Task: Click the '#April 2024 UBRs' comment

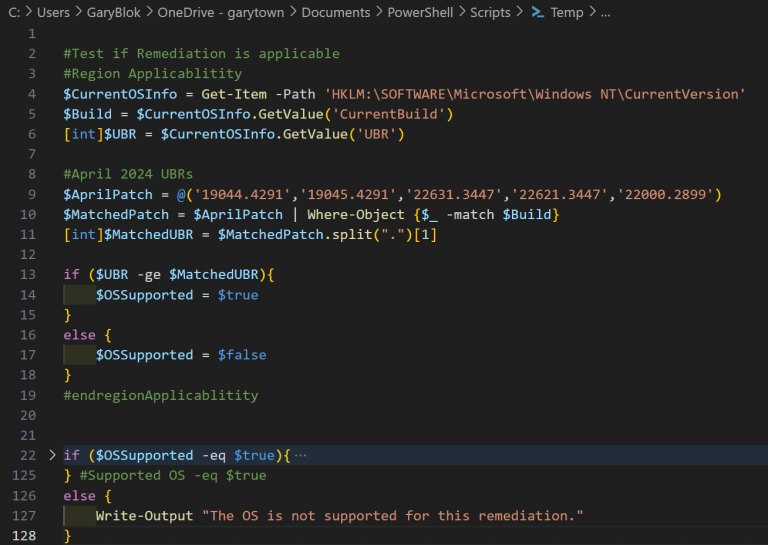Action: pyautogui.click(x=128, y=174)
